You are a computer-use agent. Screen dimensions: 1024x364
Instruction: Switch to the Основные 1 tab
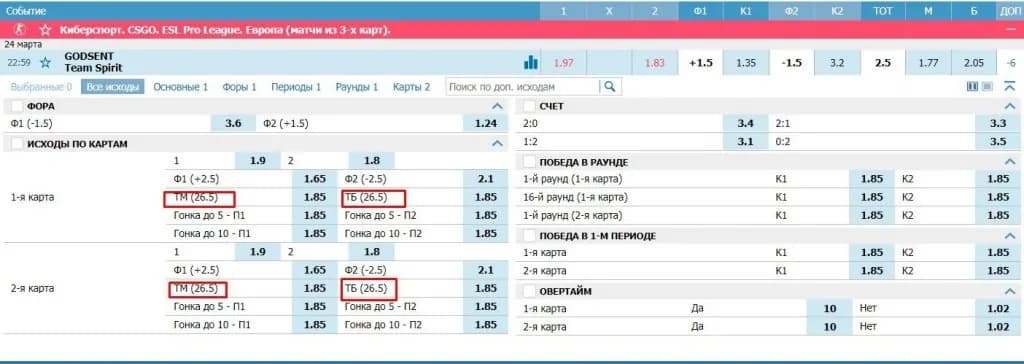[181, 87]
